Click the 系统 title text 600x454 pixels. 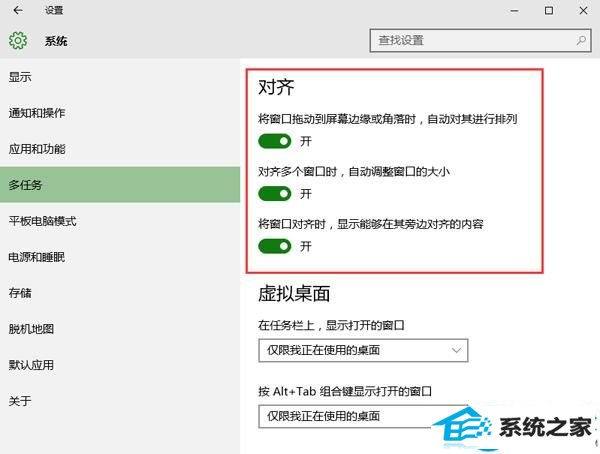click(x=56, y=41)
